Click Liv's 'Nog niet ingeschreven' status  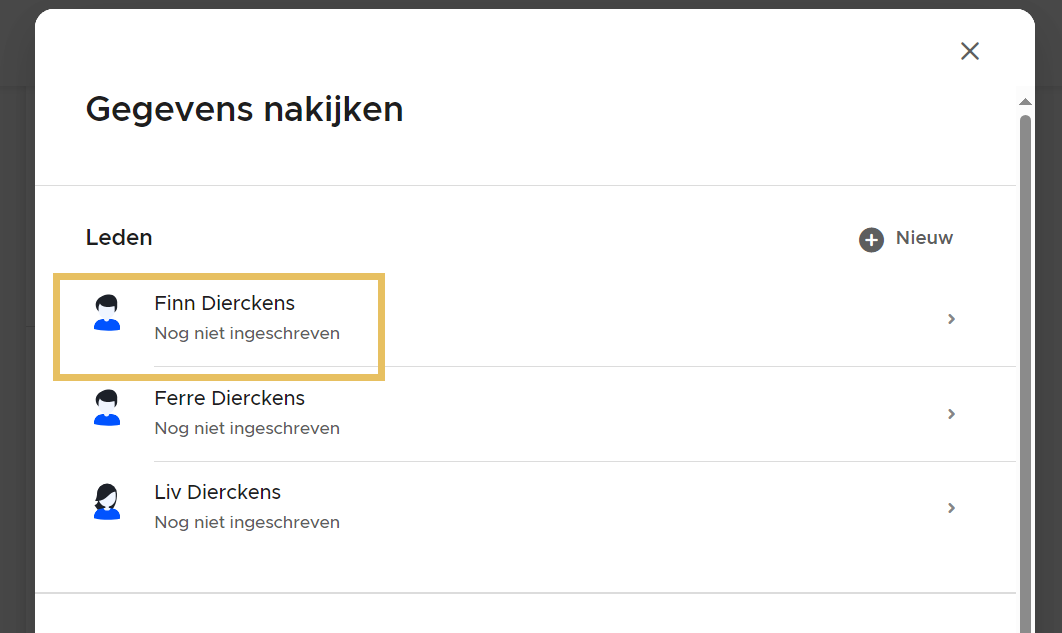[x=247, y=522]
